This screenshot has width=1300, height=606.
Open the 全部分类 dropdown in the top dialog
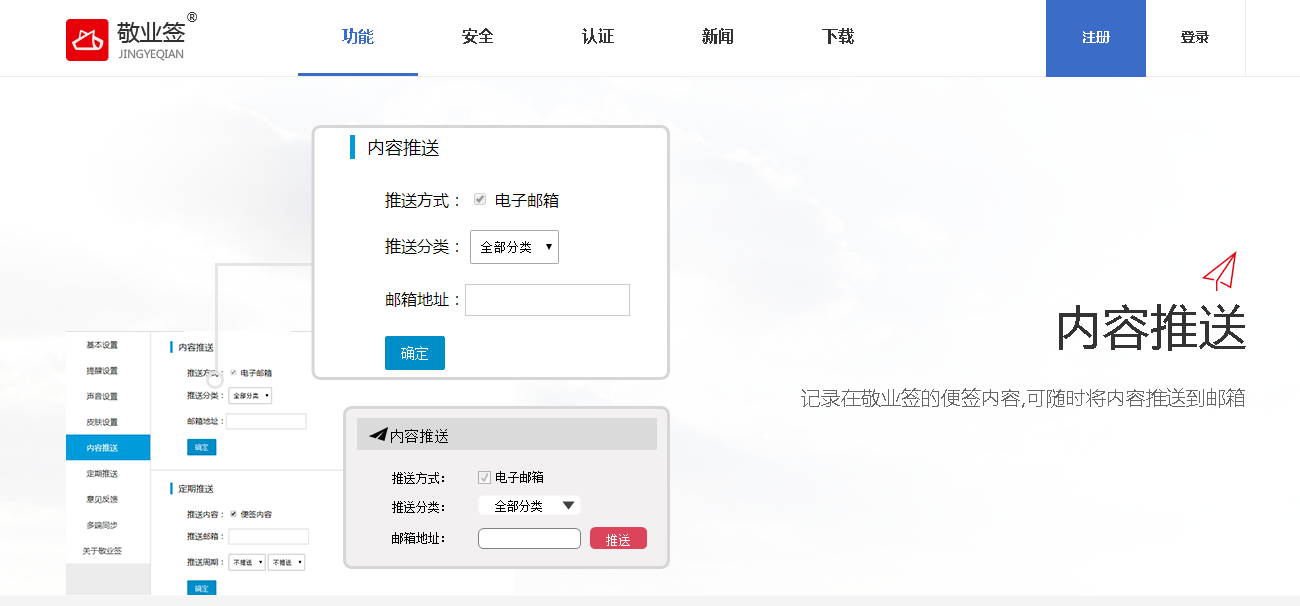514,246
